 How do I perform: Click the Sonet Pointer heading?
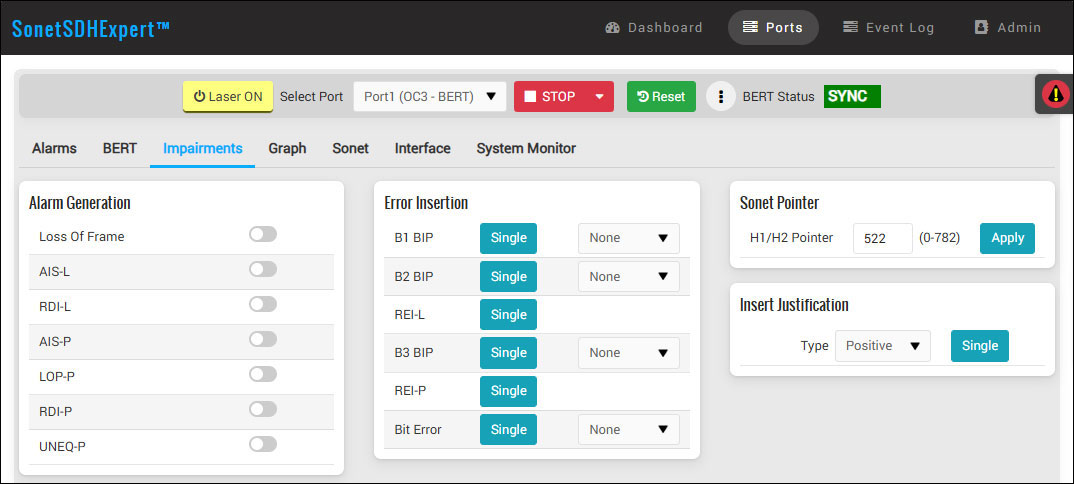(x=779, y=203)
